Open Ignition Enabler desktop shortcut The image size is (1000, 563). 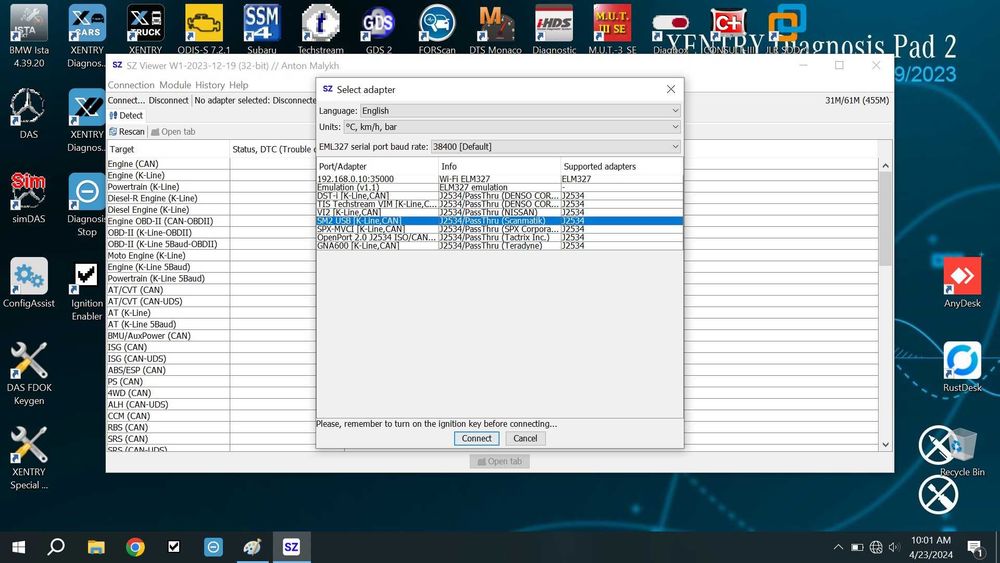[x=87, y=290]
